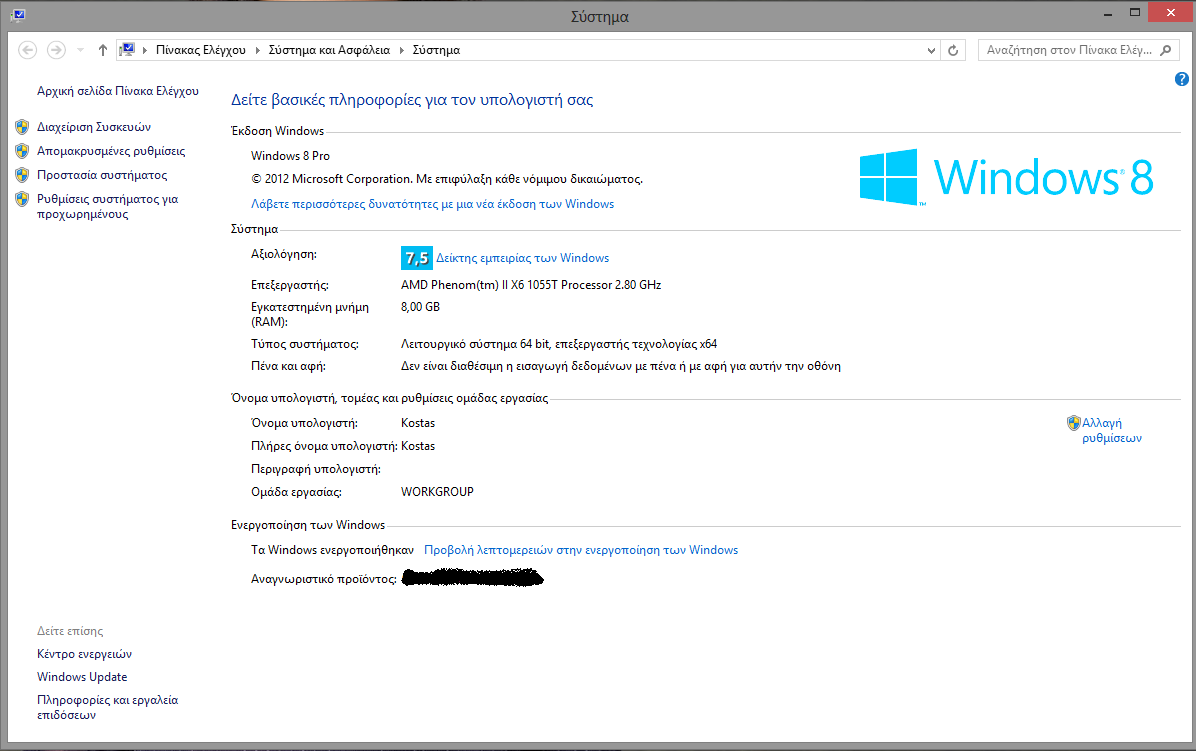Image resolution: width=1196 pixels, height=751 pixels.
Task: Click the shield icon next to Αλλαγή ρυθμίσεων
Action: click(1074, 422)
